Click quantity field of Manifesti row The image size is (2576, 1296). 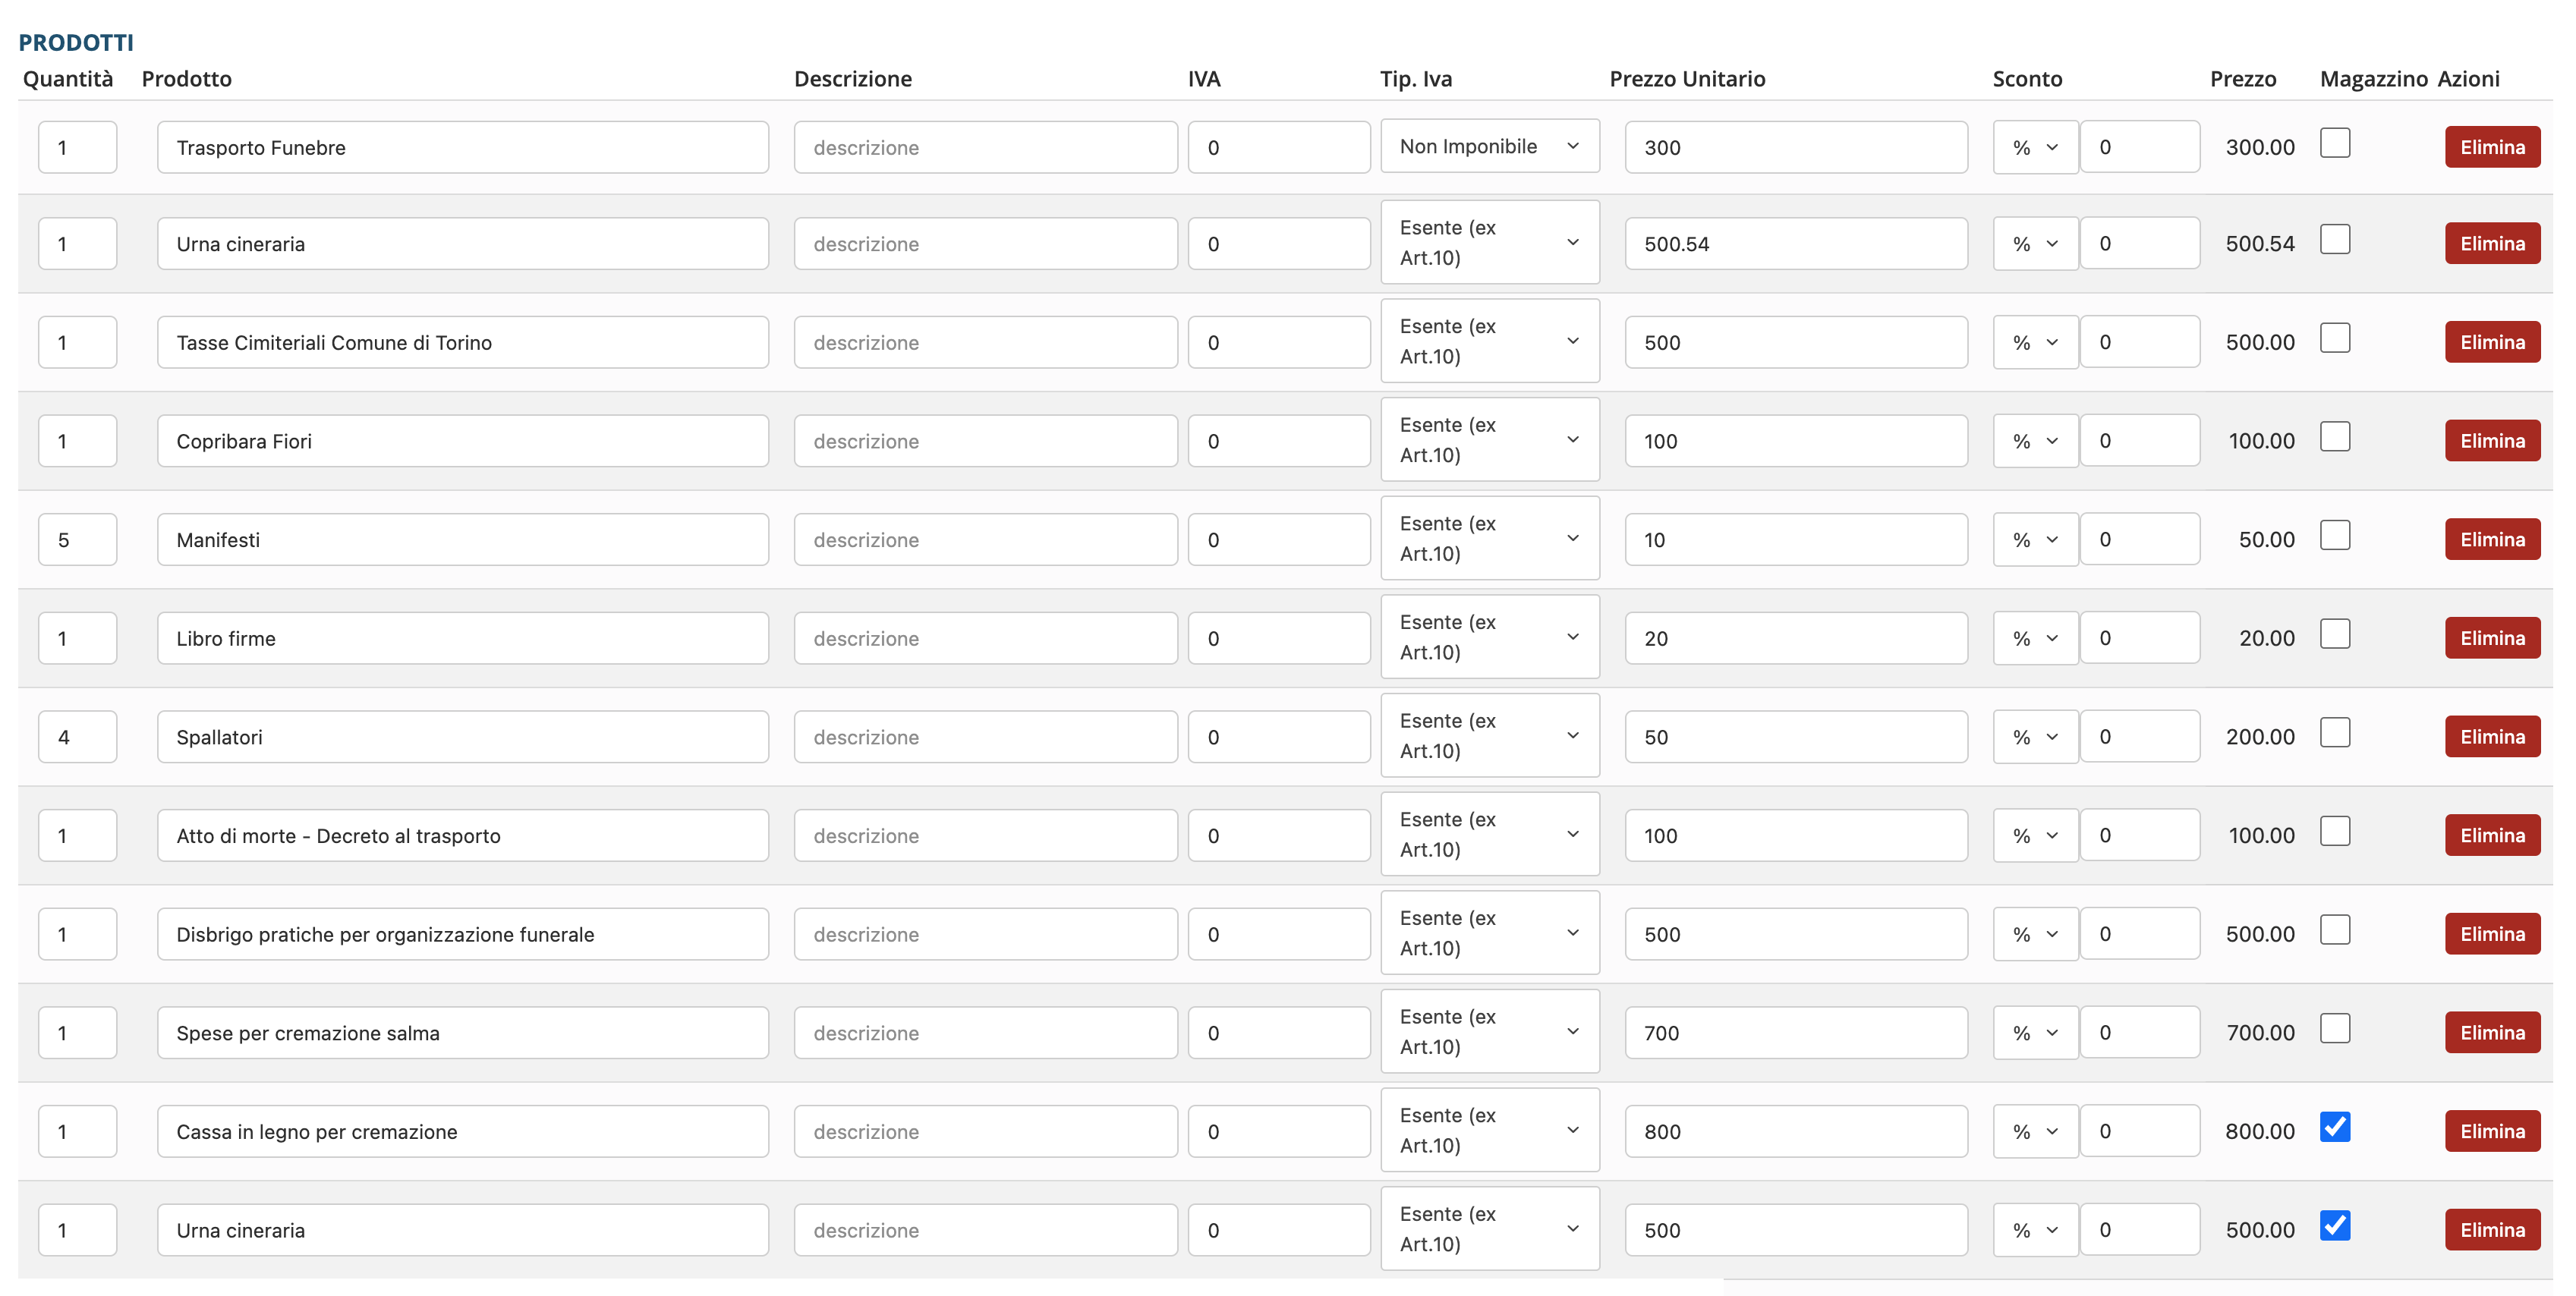pos(77,540)
